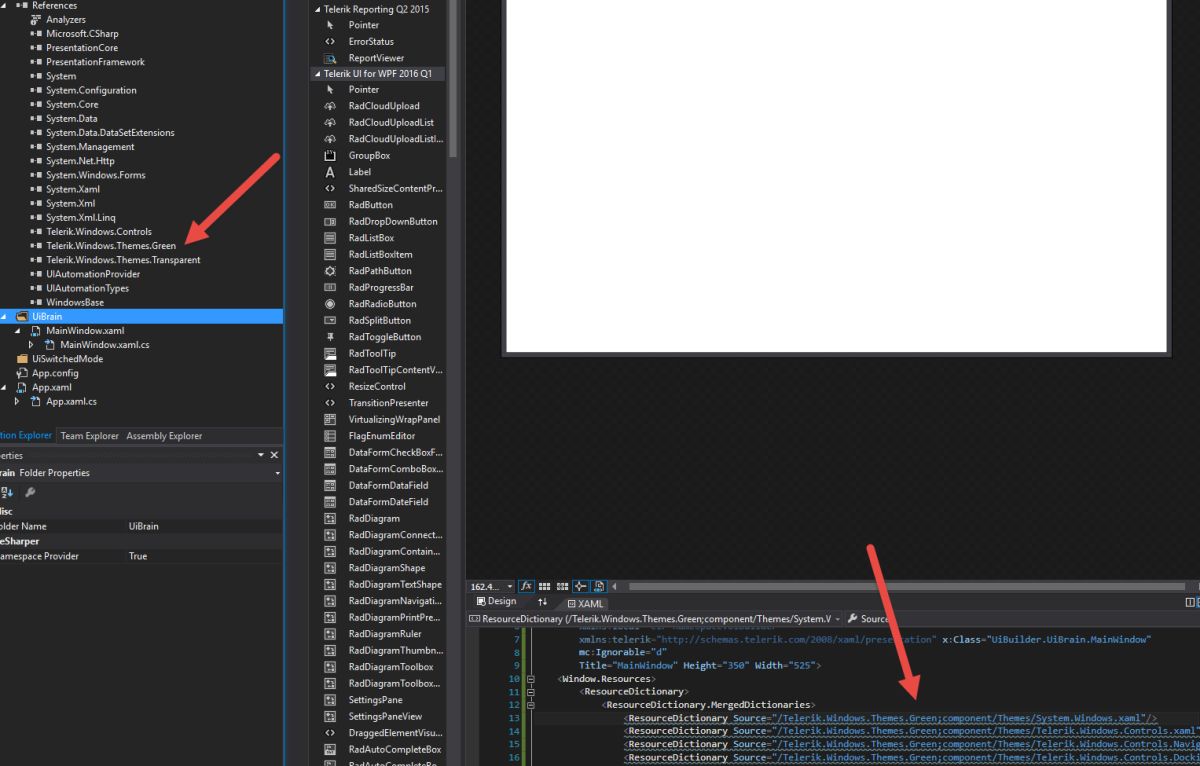Select the RadProgressBar control icon
This screenshot has width=1200, height=766.
pos(330,287)
